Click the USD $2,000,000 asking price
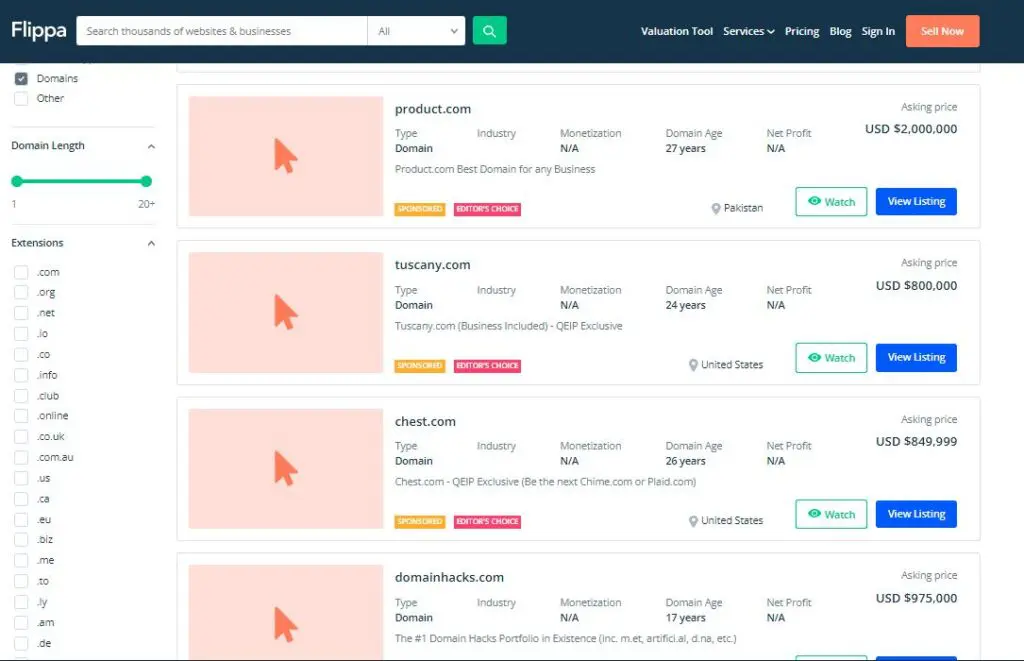Image resolution: width=1024 pixels, height=661 pixels. (x=911, y=129)
